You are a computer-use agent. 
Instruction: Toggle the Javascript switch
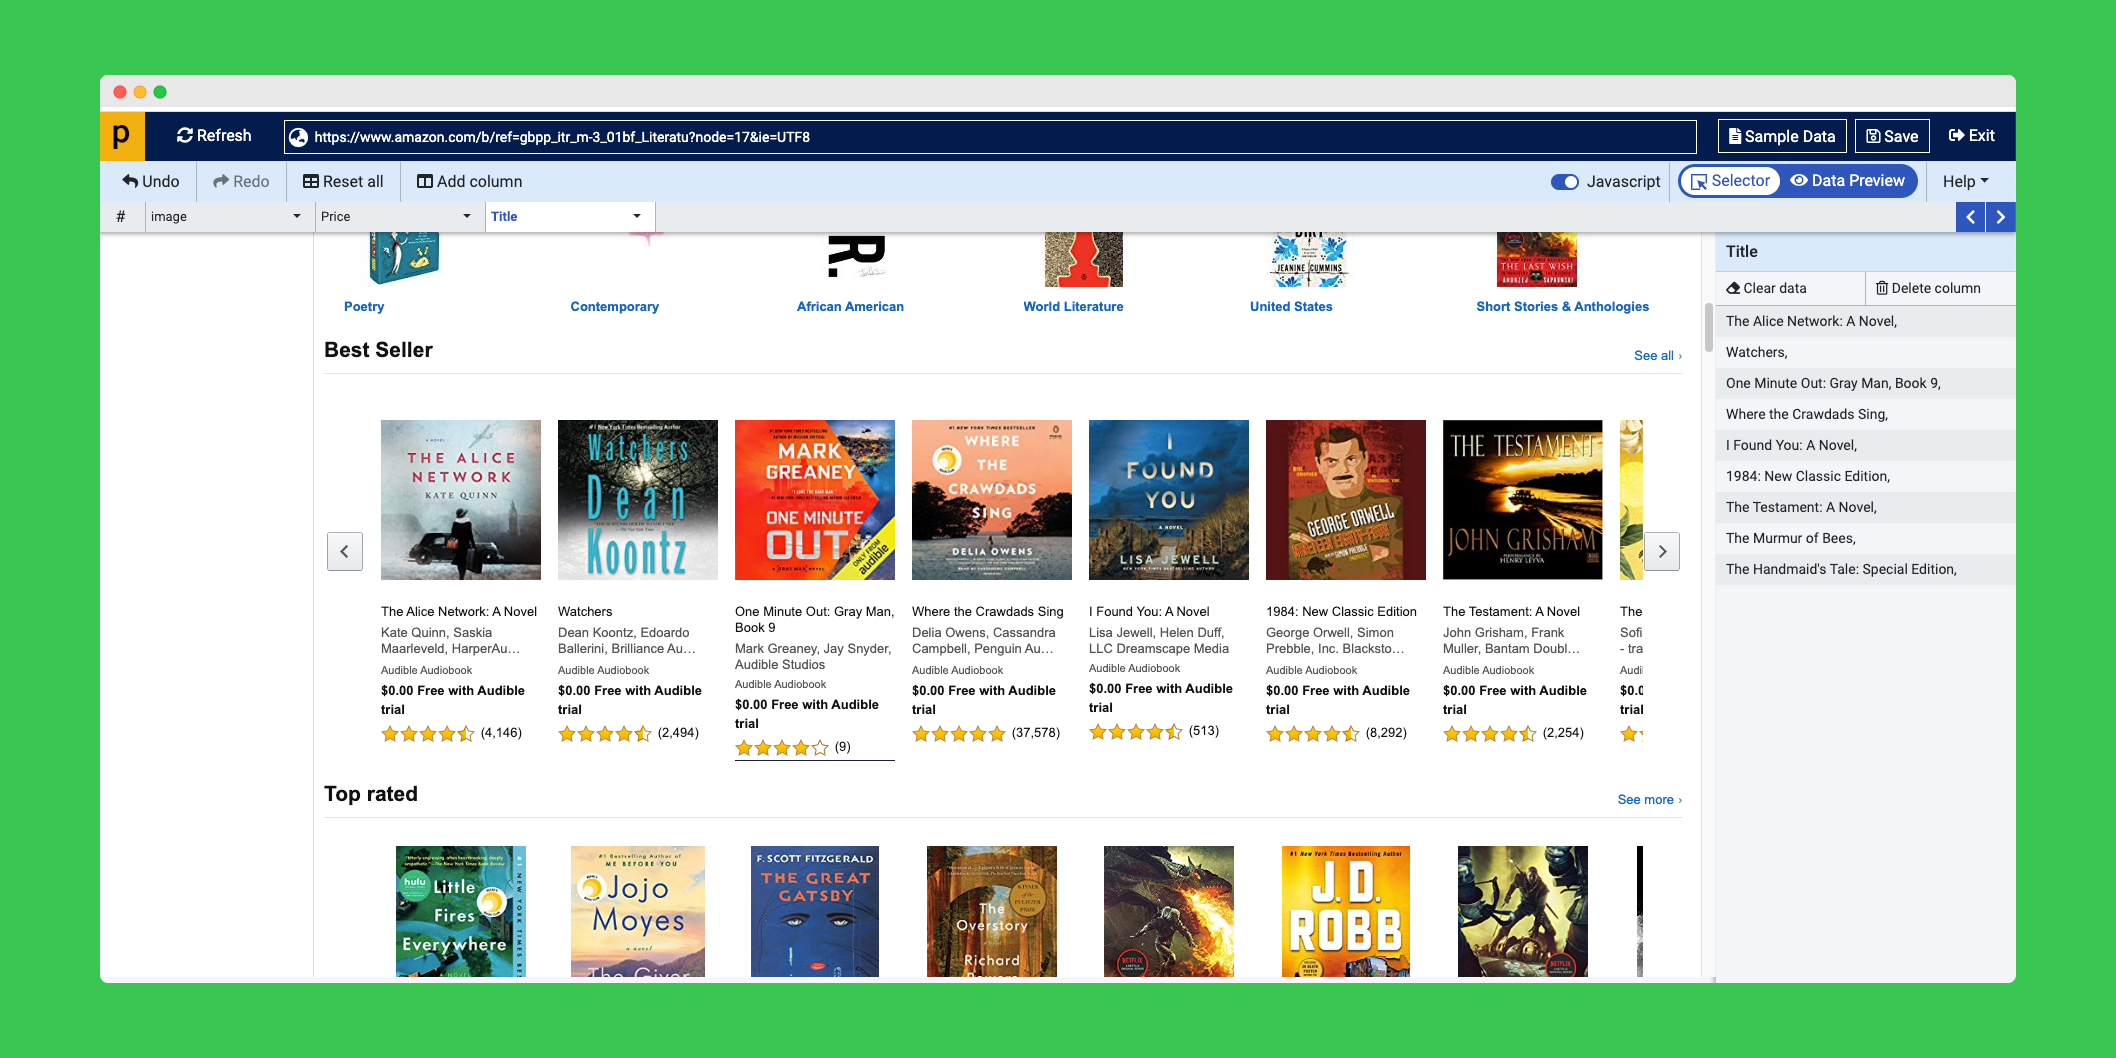tap(1565, 181)
